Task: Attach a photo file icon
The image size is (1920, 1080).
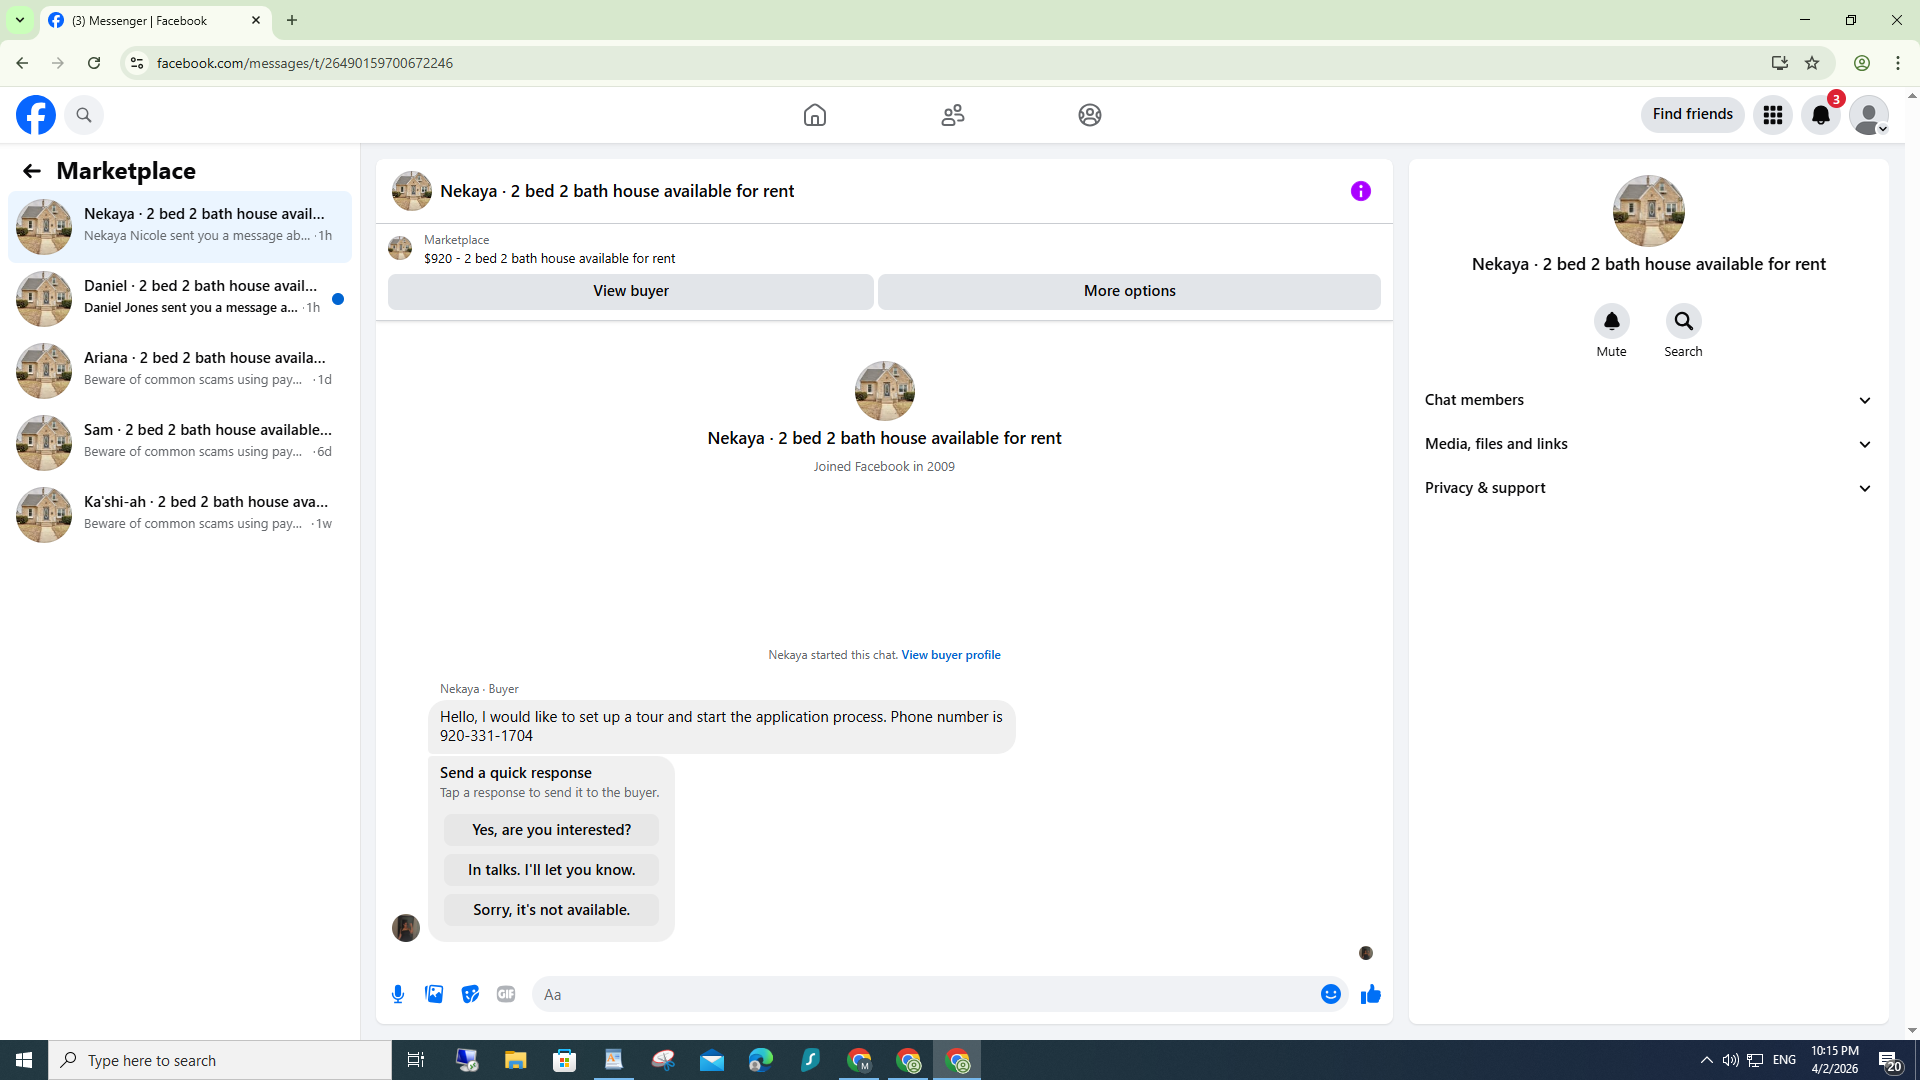Action: pos(434,994)
